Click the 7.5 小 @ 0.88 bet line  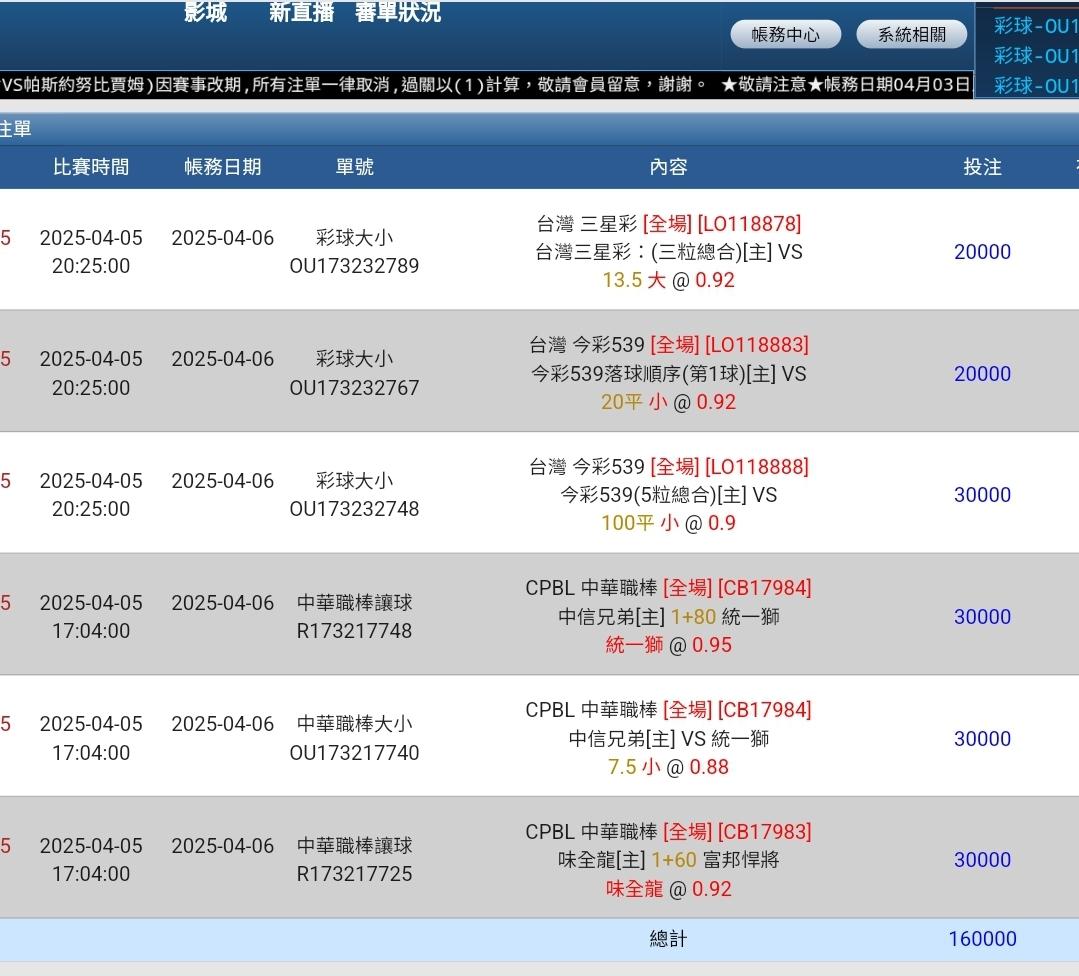[x=668, y=767]
